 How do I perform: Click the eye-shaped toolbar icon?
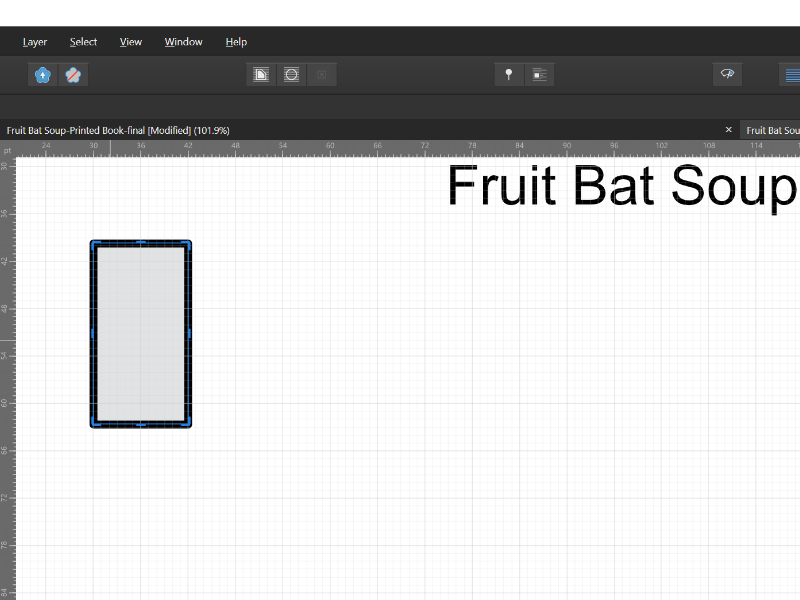727,75
